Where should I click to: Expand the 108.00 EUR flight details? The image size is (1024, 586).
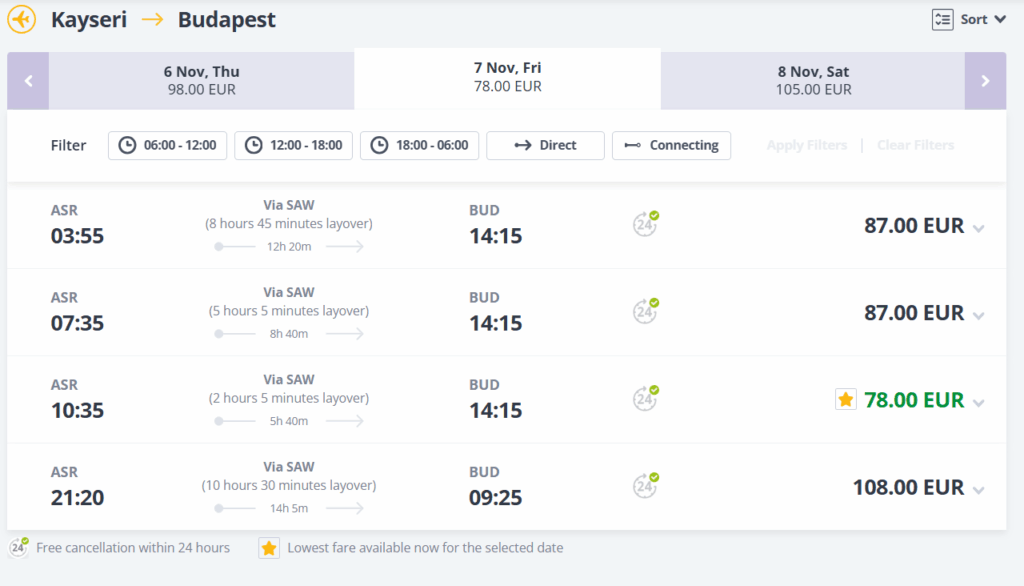pyautogui.click(x=978, y=490)
